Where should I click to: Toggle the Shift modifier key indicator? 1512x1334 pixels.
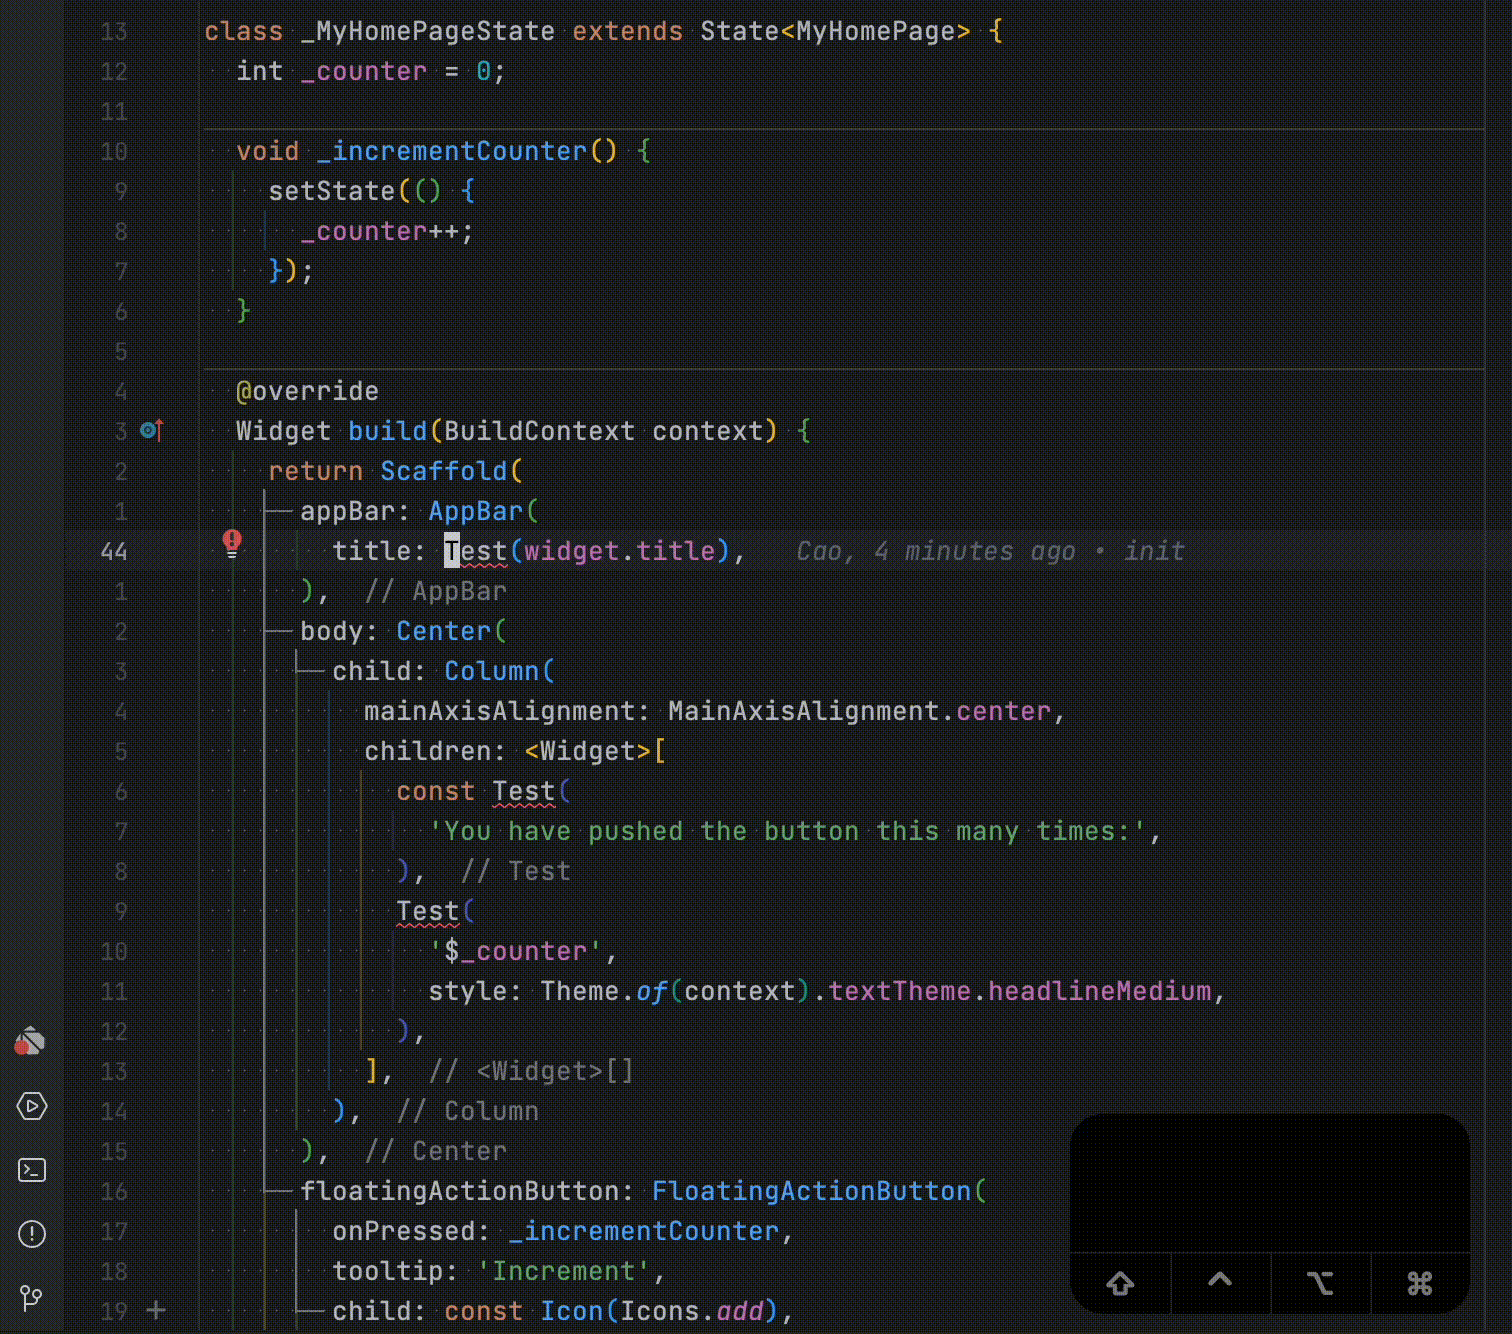(1120, 1283)
